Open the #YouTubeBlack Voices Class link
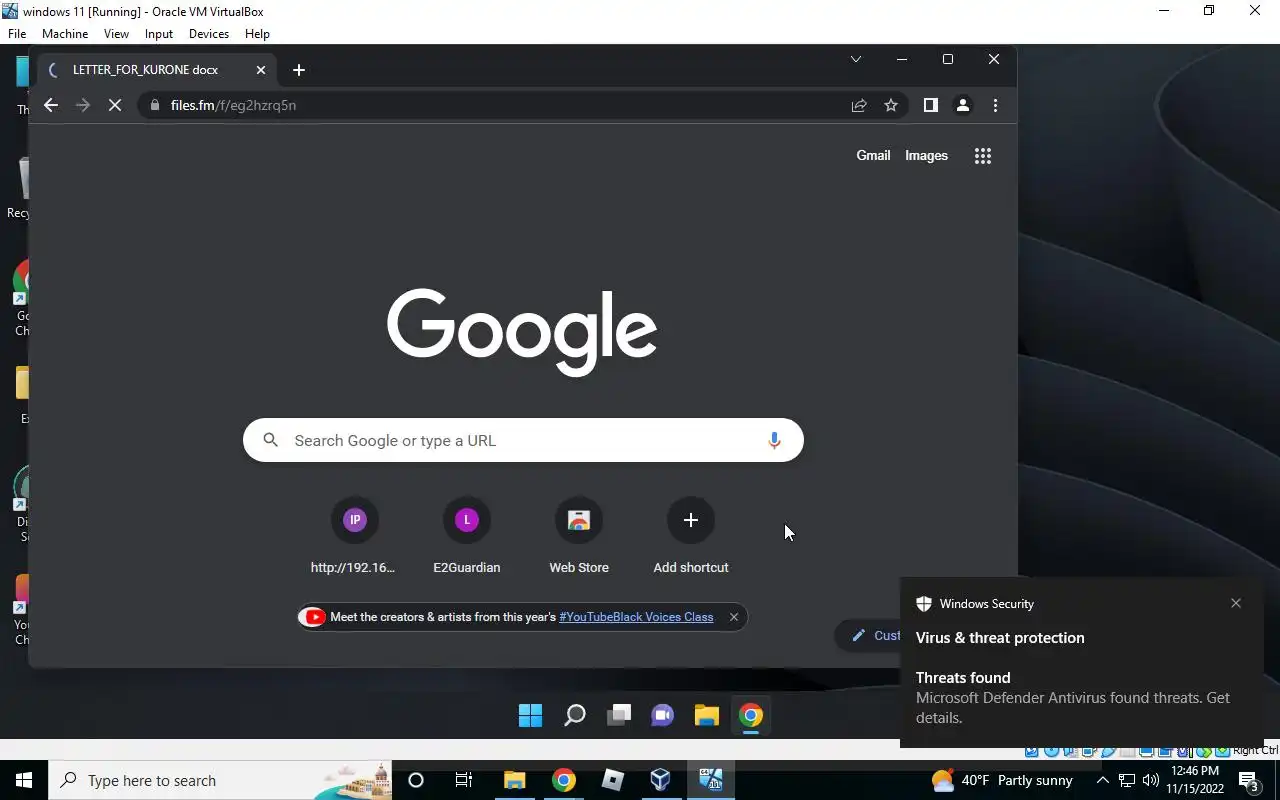 (636, 617)
